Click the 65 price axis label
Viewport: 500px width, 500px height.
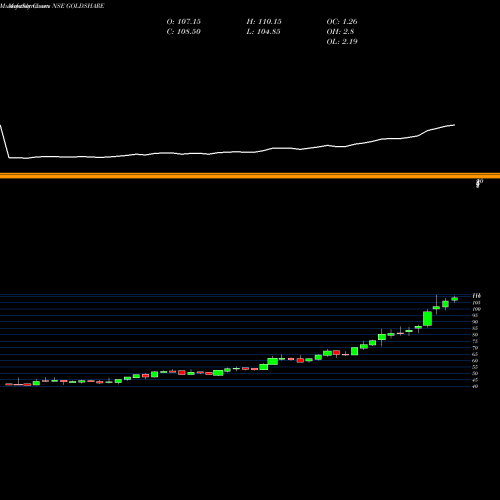475,354
